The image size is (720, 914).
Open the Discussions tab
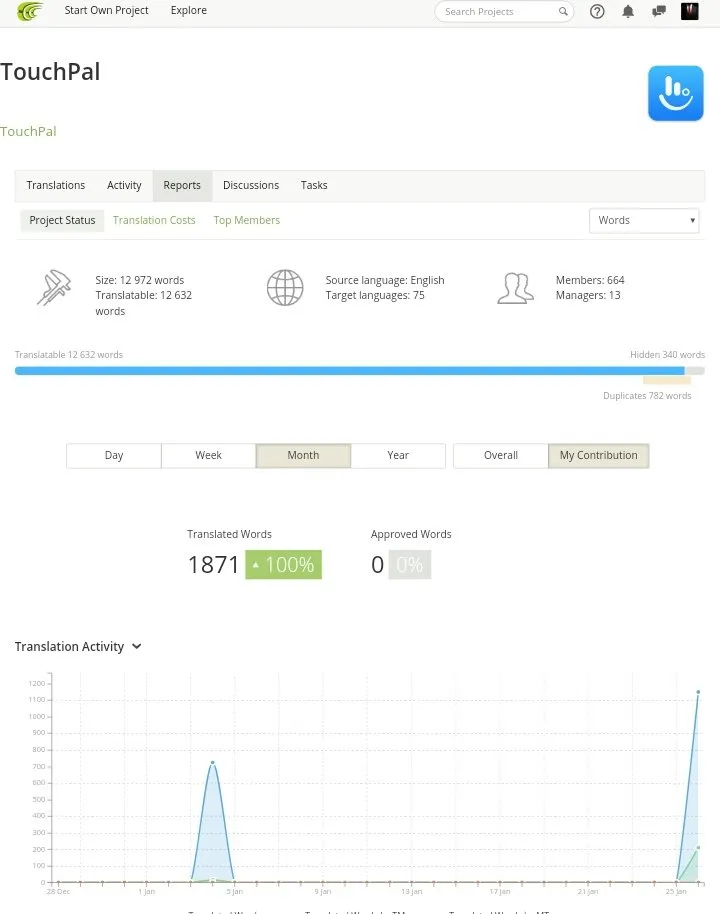point(251,185)
